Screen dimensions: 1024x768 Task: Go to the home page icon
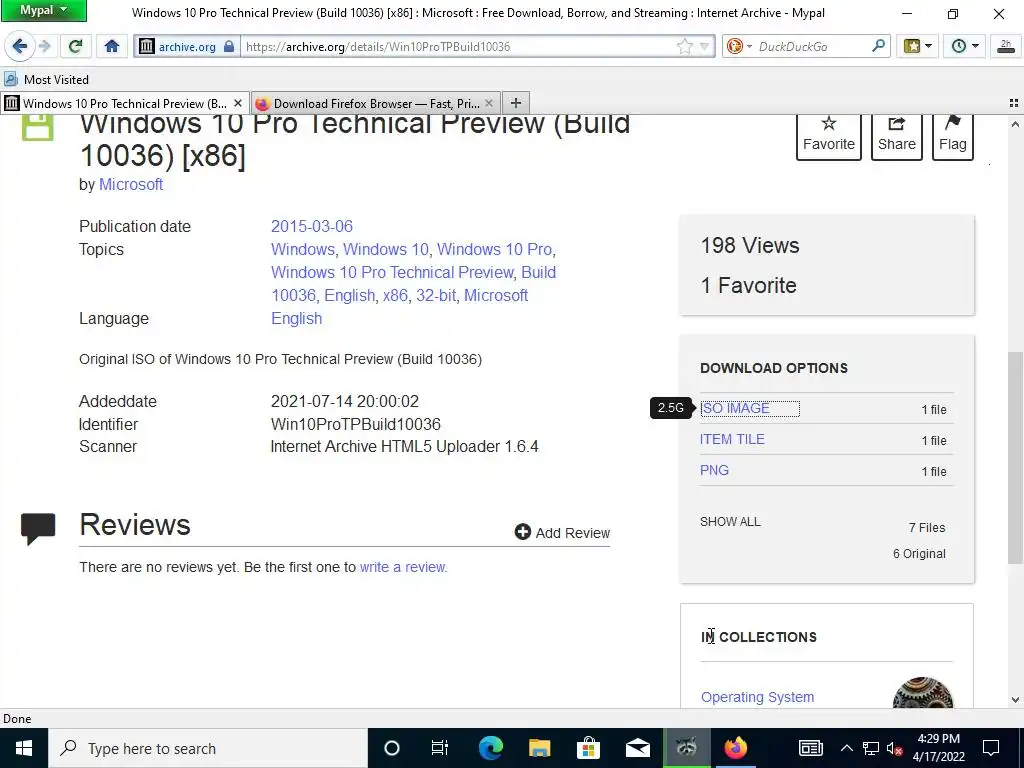(112, 46)
